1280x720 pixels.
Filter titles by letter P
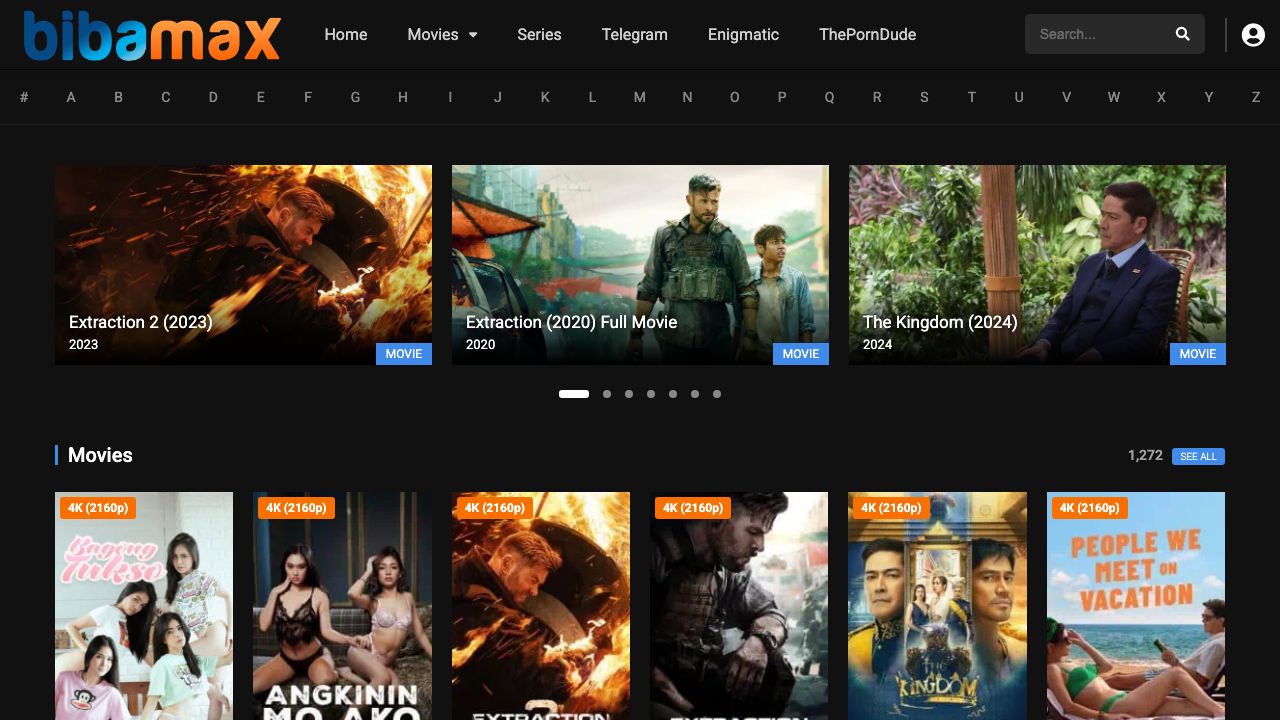click(782, 97)
